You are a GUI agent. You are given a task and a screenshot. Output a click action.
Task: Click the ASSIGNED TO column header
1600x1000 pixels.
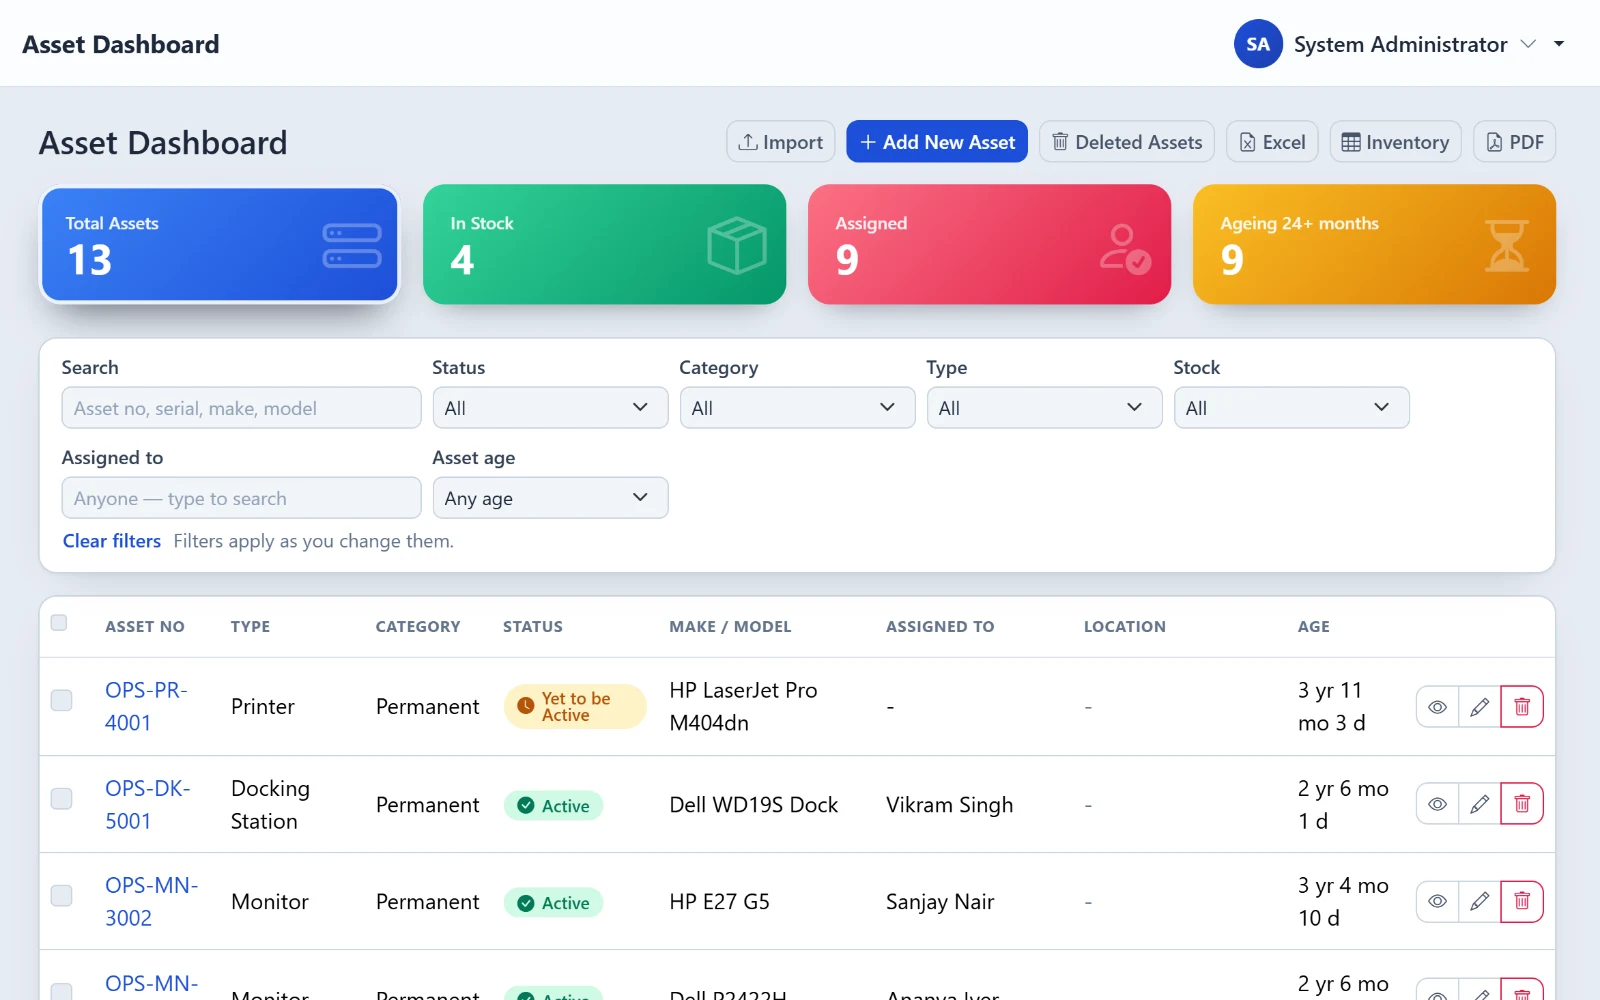pyautogui.click(x=940, y=626)
